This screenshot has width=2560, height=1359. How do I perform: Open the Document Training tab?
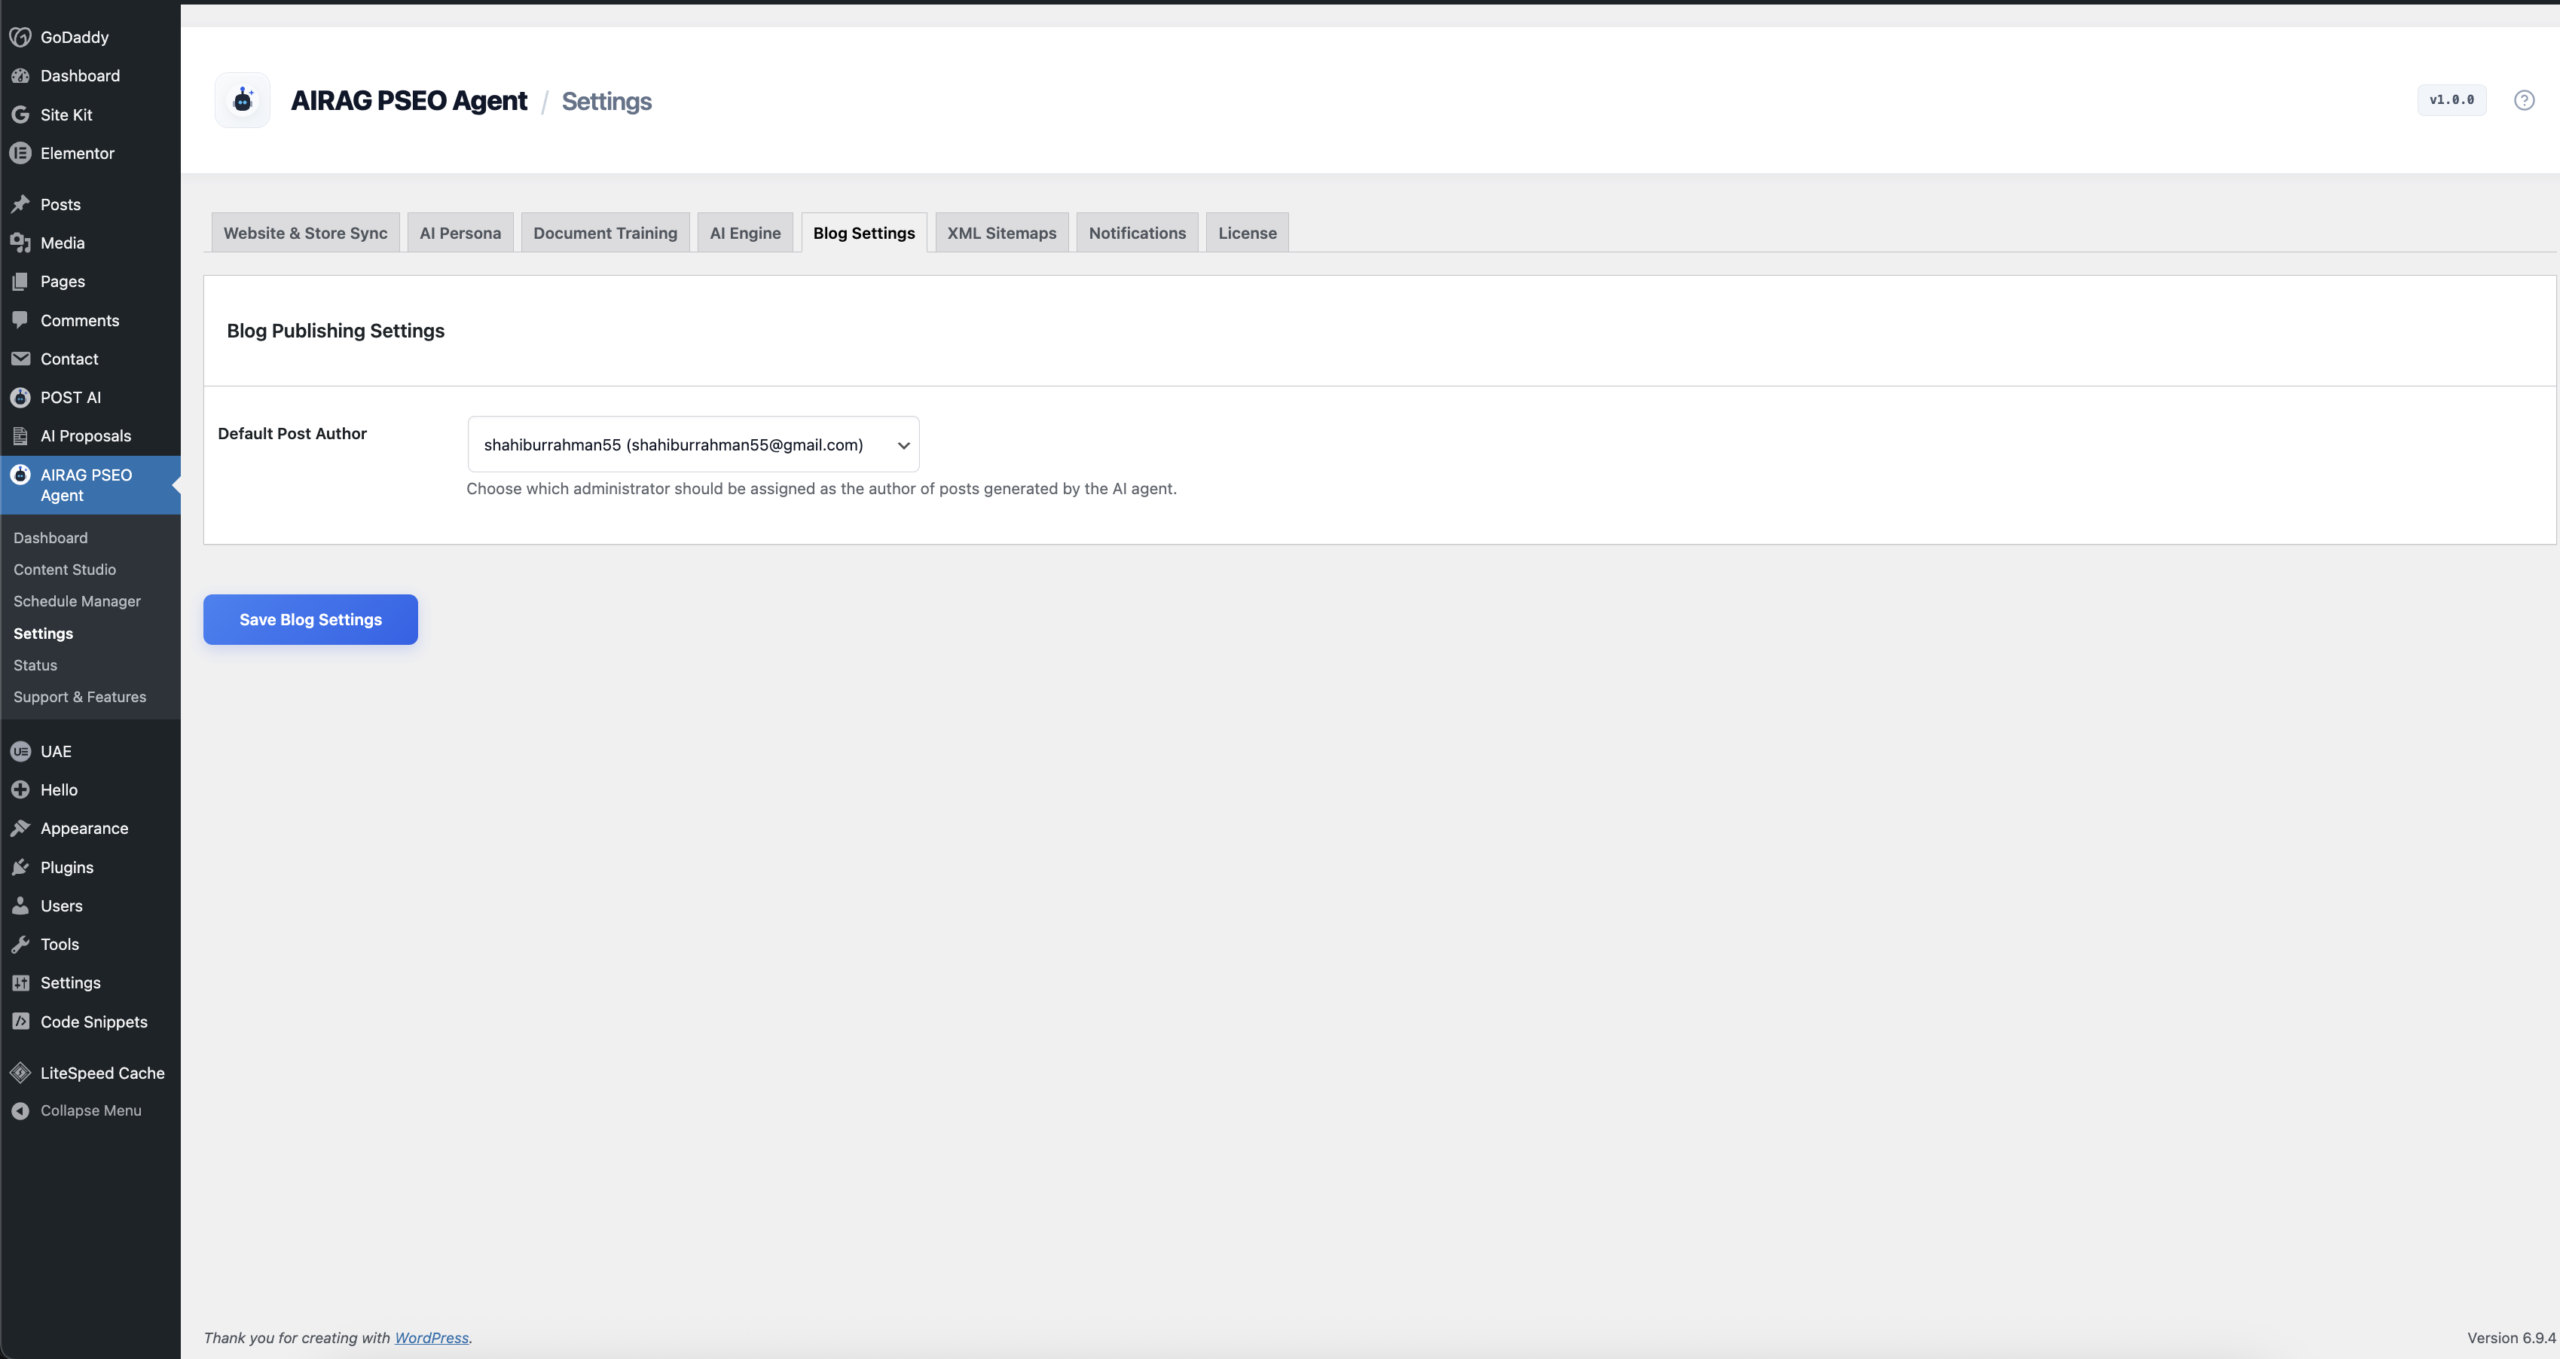tap(605, 233)
